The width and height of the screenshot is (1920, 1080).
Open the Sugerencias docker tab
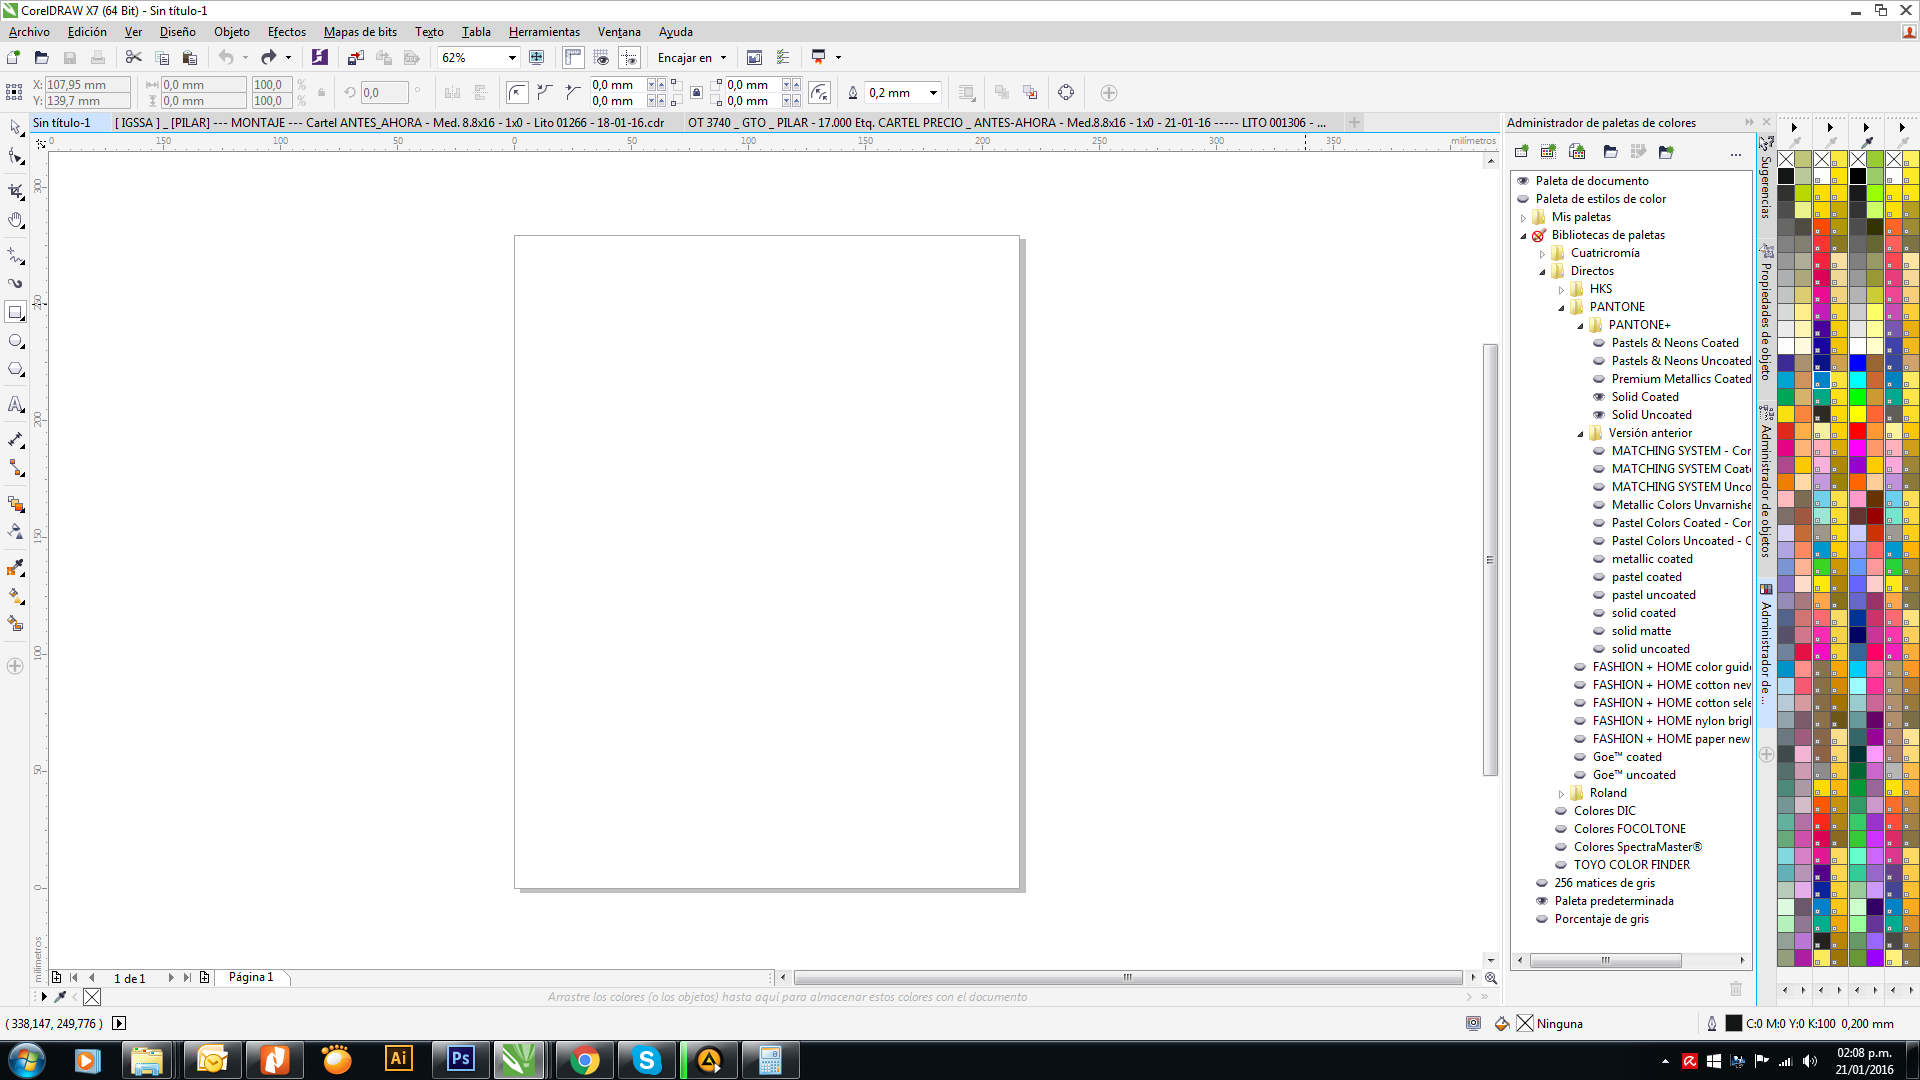coord(1766,178)
